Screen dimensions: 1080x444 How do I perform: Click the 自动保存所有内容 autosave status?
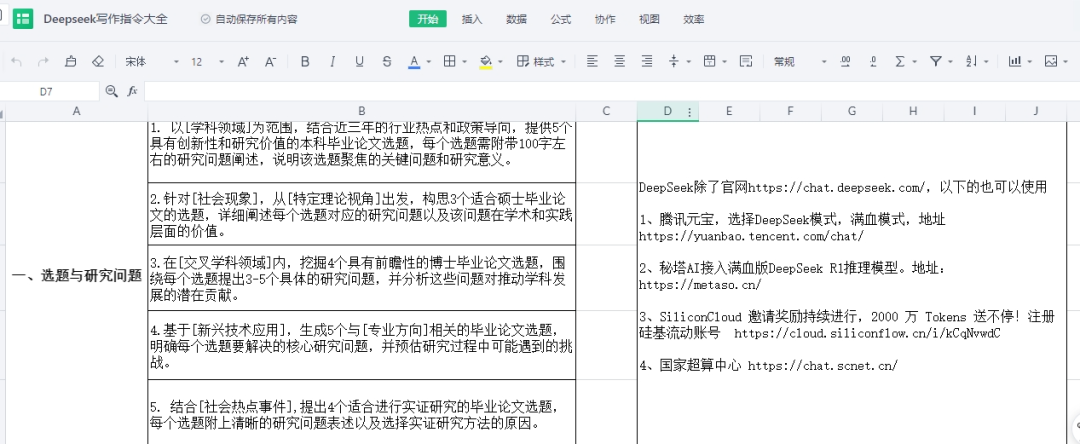pos(249,19)
